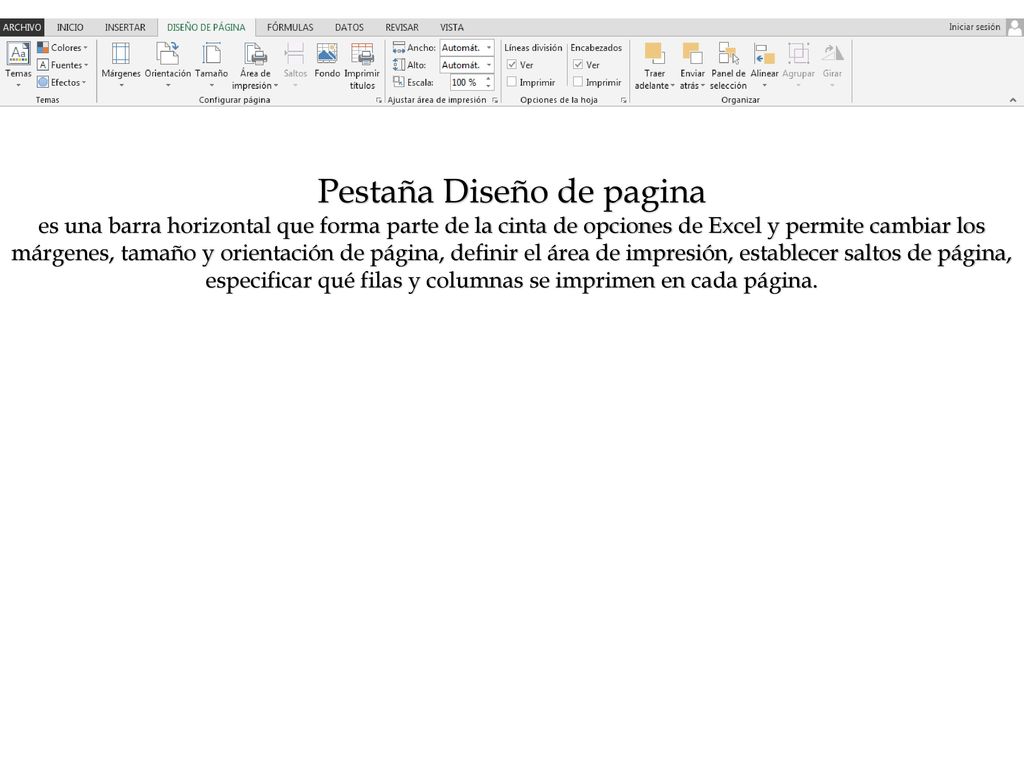Switch to the FÓRMULAS tab

[x=290, y=27]
